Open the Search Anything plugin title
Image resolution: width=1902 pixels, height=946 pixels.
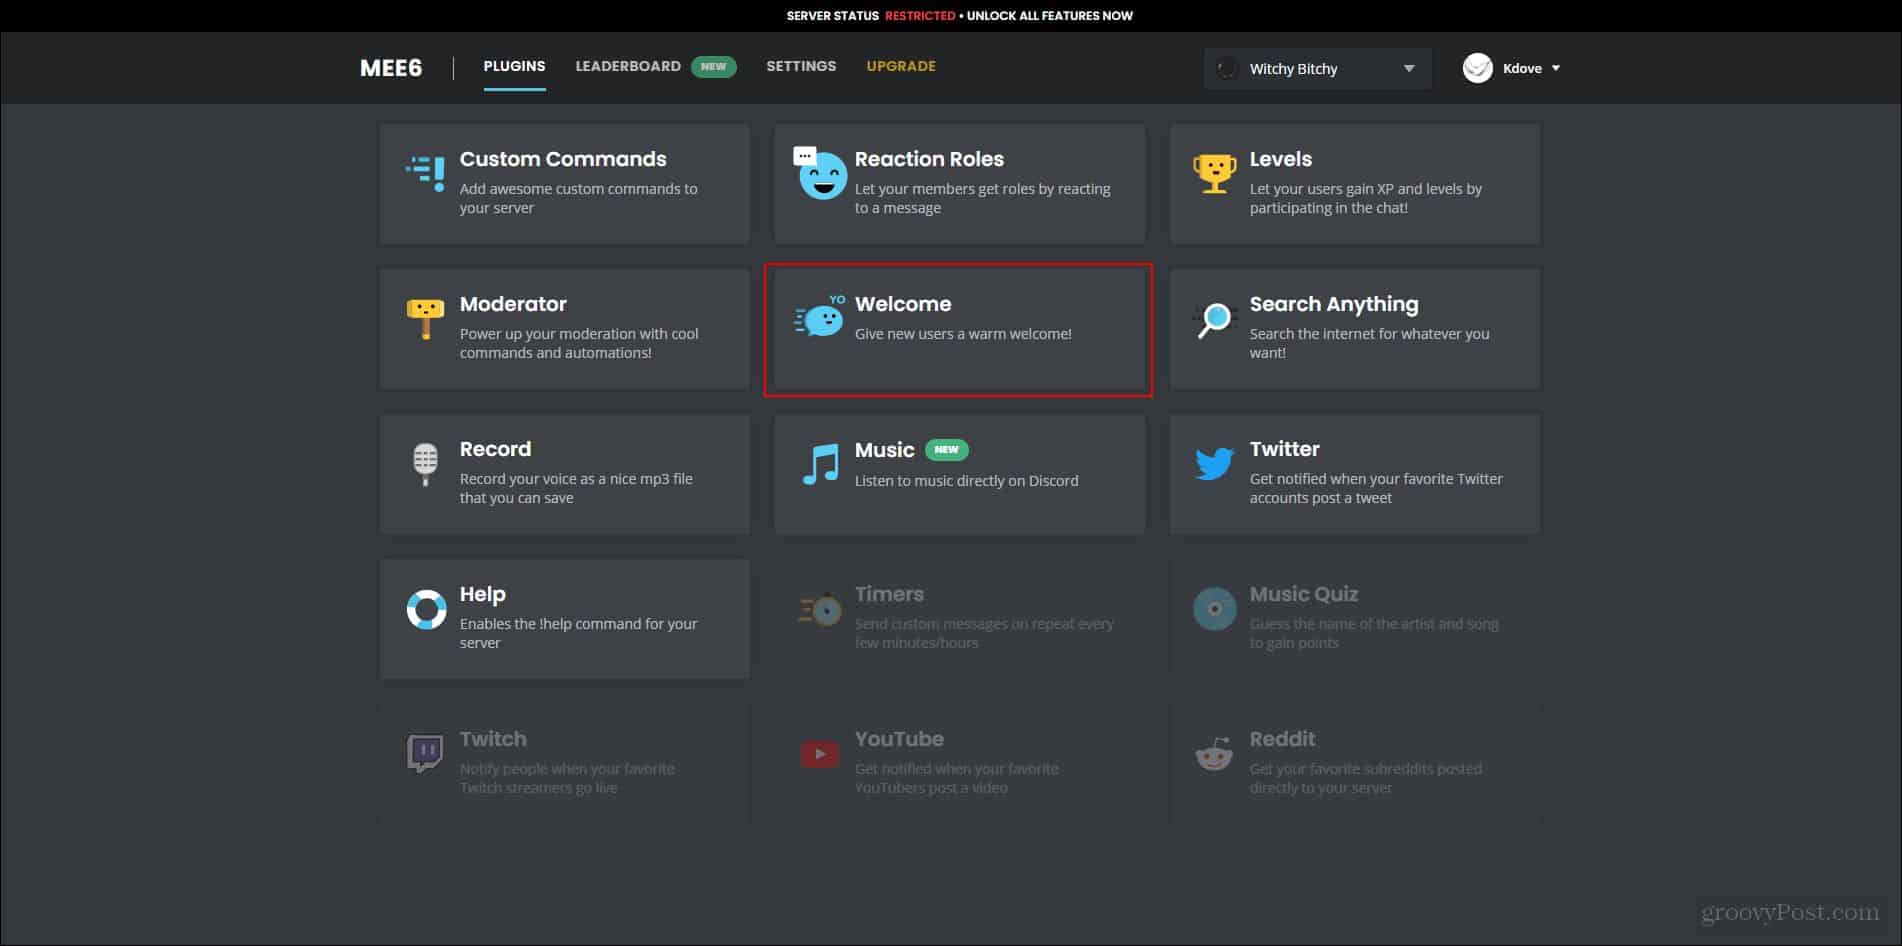[x=1334, y=304]
